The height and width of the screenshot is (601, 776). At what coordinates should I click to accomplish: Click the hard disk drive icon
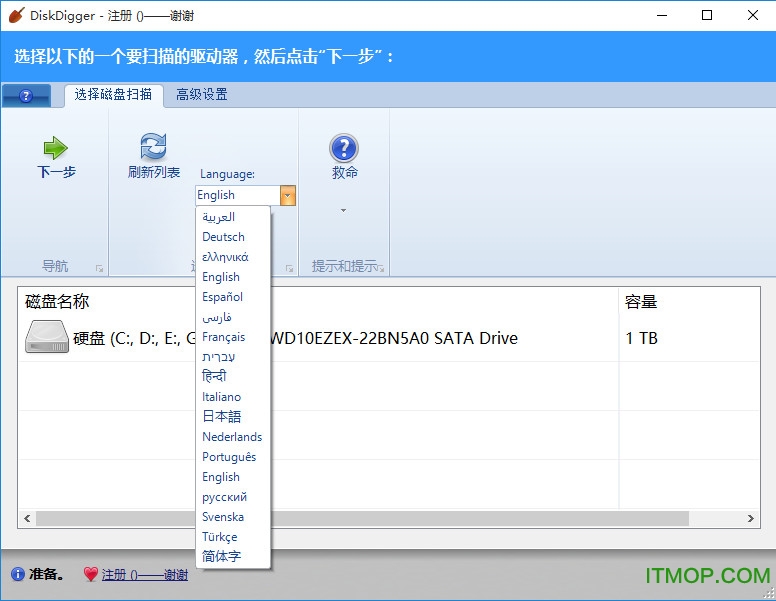click(47, 337)
